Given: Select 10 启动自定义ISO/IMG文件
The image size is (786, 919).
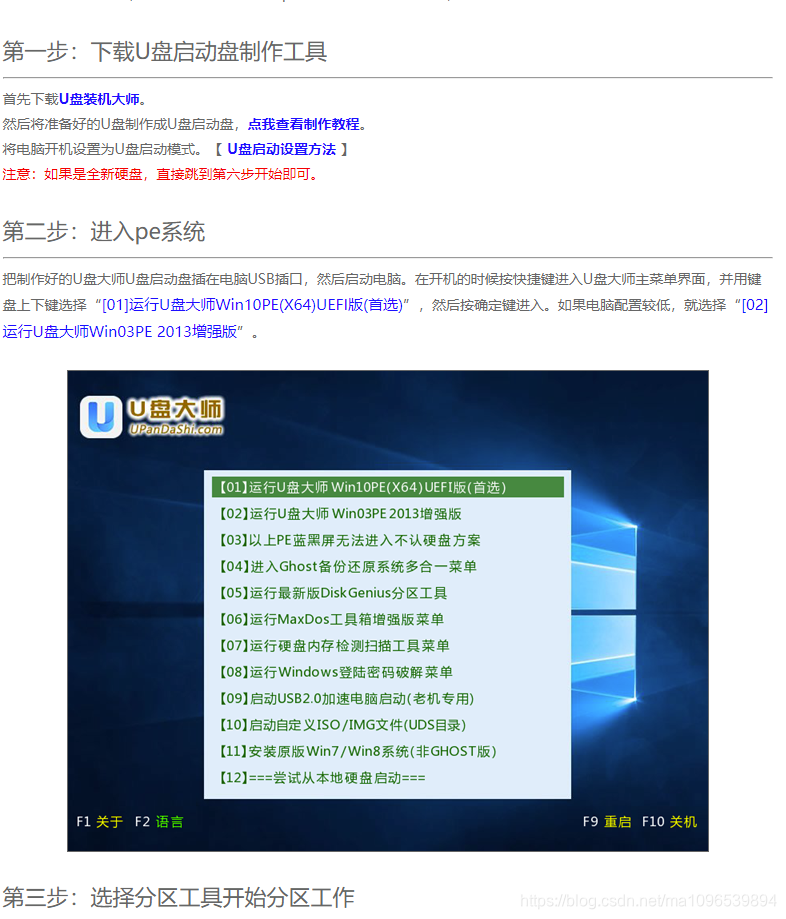Looking at the screenshot, I should click(x=342, y=725).
